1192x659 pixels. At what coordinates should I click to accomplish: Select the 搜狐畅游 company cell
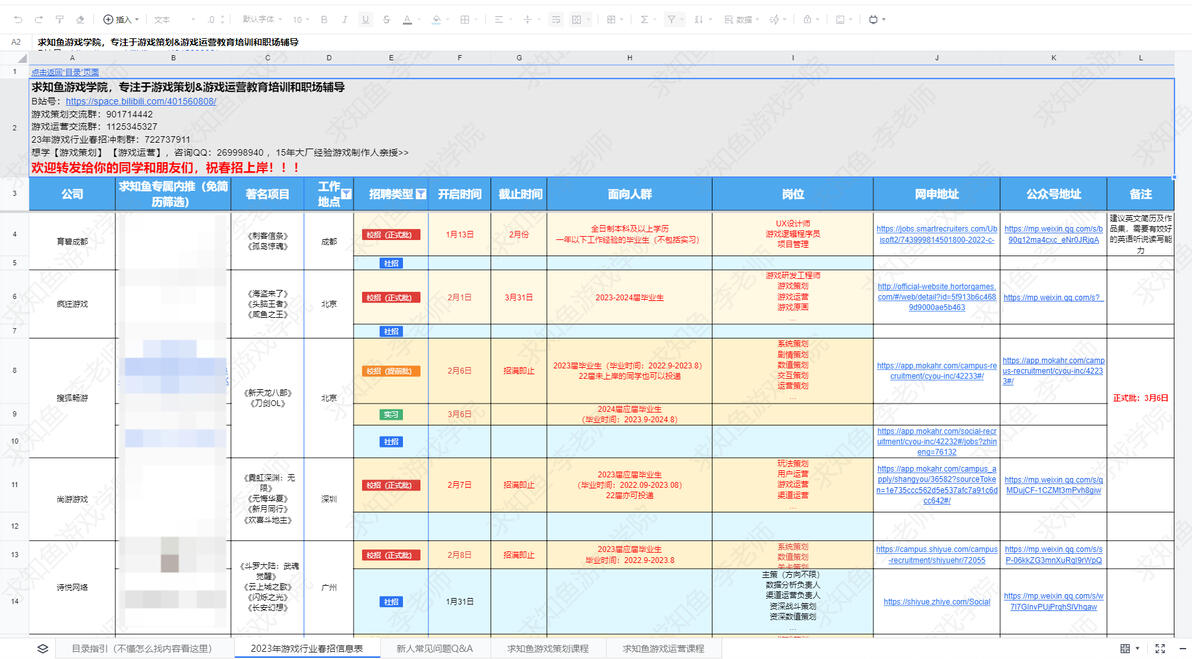[72, 398]
